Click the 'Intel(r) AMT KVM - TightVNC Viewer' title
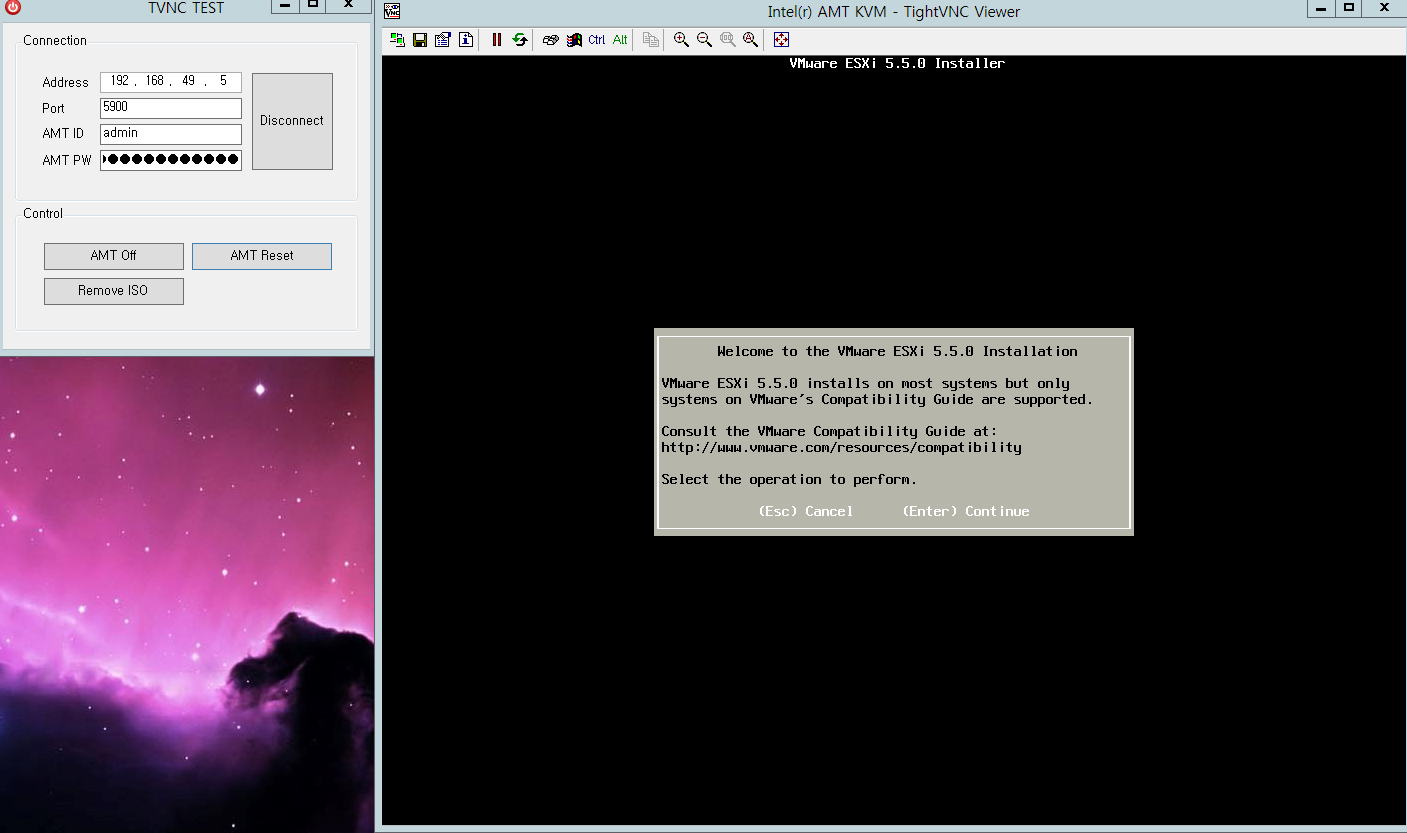 [894, 12]
